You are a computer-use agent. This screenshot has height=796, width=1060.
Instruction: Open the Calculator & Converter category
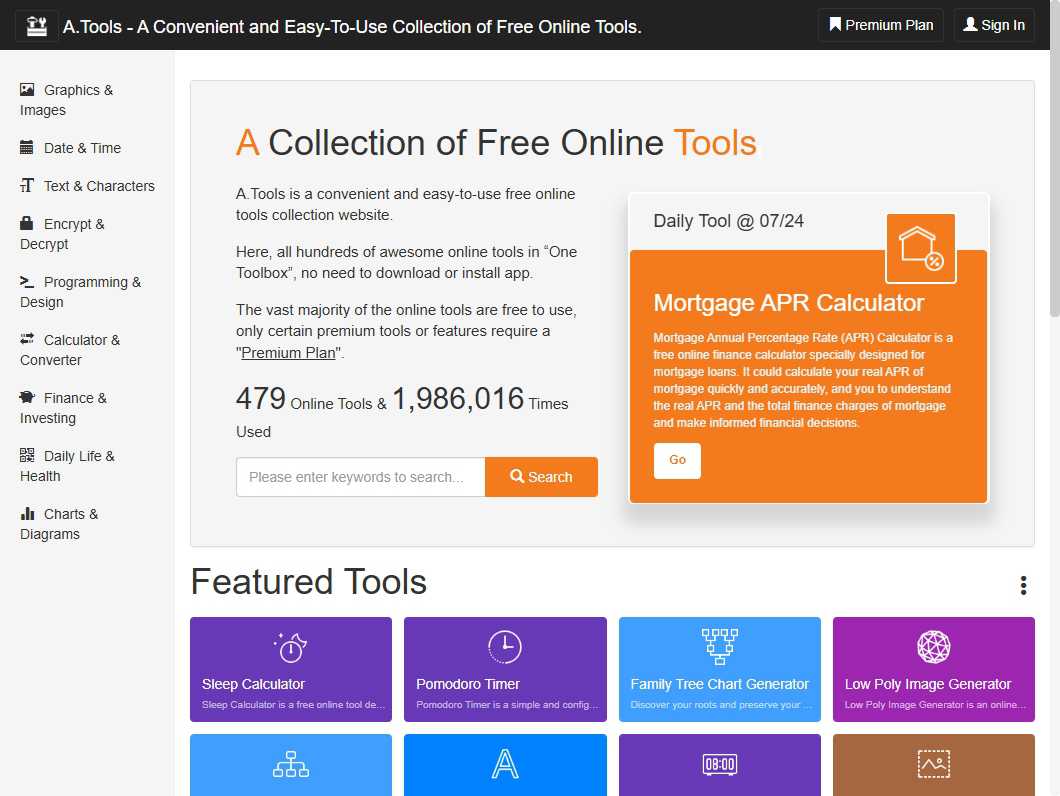pyautogui.click(x=70, y=350)
